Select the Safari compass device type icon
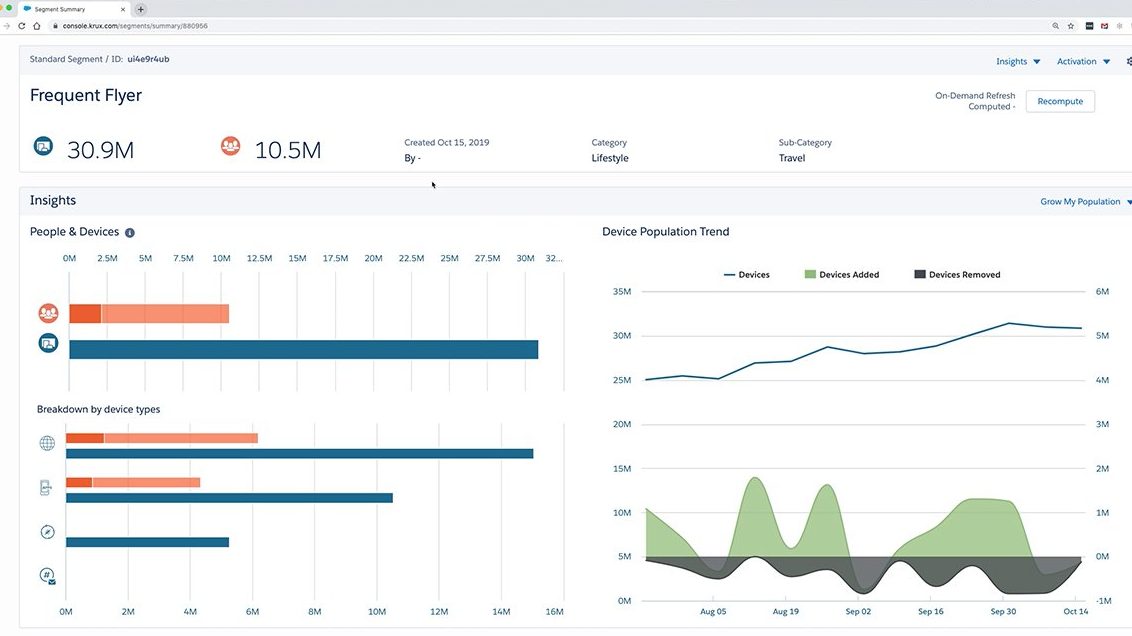1132x636 pixels. pos(47,532)
